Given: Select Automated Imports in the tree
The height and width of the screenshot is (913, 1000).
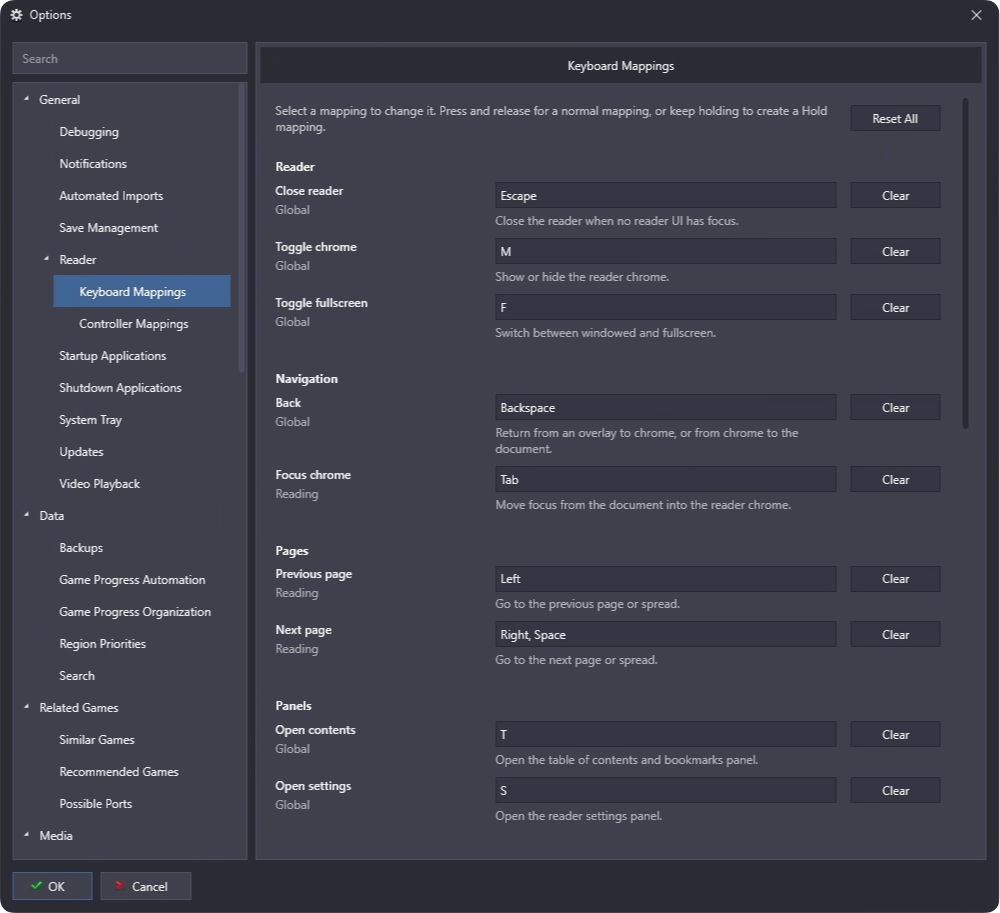Looking at the screenshot, I should 111,196.
